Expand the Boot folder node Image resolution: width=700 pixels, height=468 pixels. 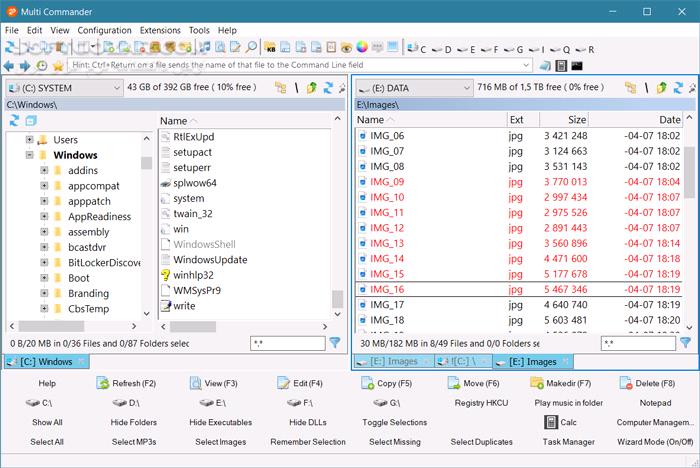coord(44,278)
